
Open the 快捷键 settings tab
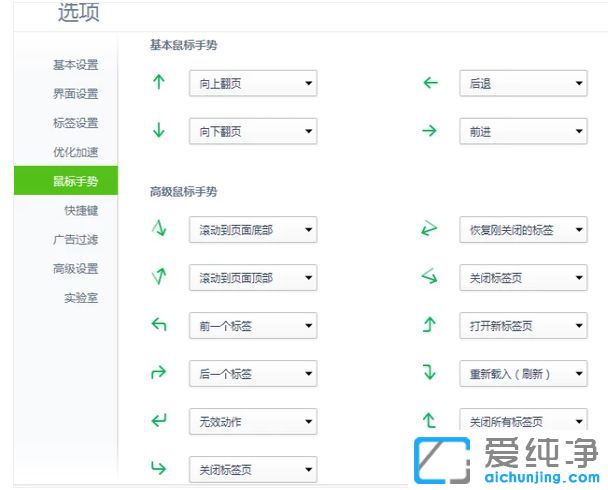pos(81,210)
